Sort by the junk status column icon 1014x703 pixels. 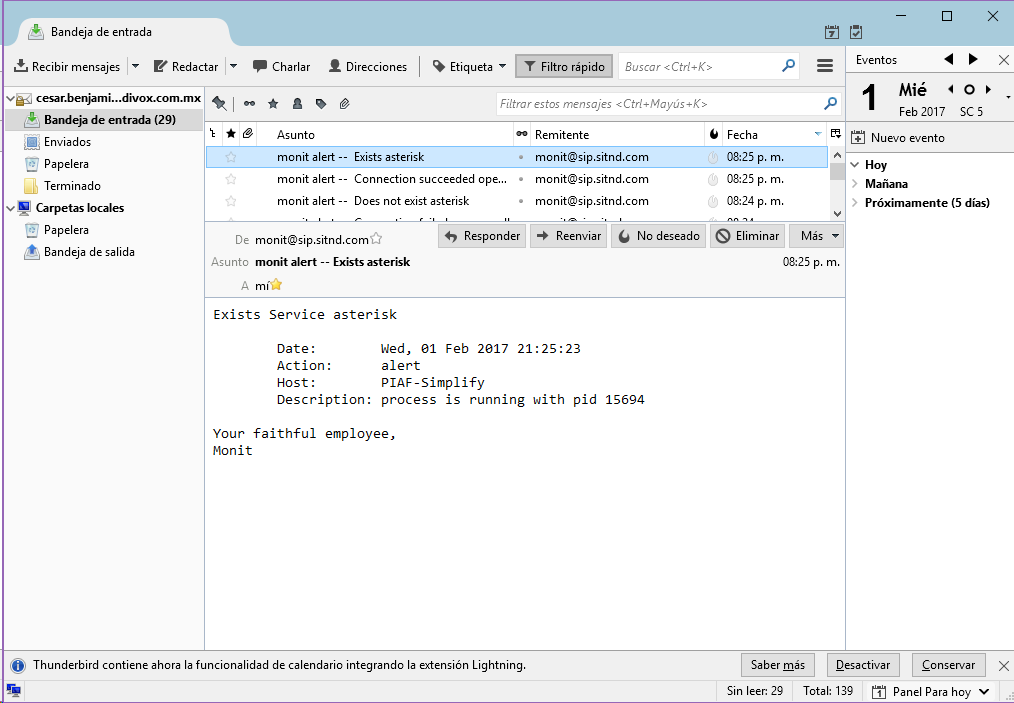[x=713, y=134]
